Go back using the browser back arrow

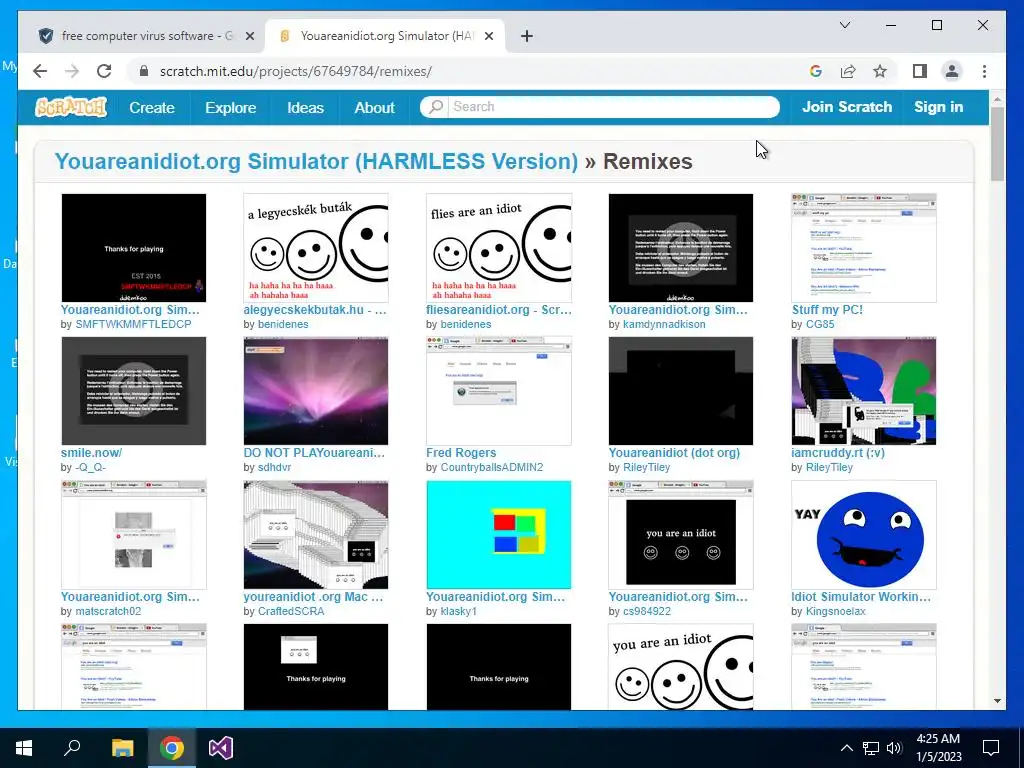[40, 71]
